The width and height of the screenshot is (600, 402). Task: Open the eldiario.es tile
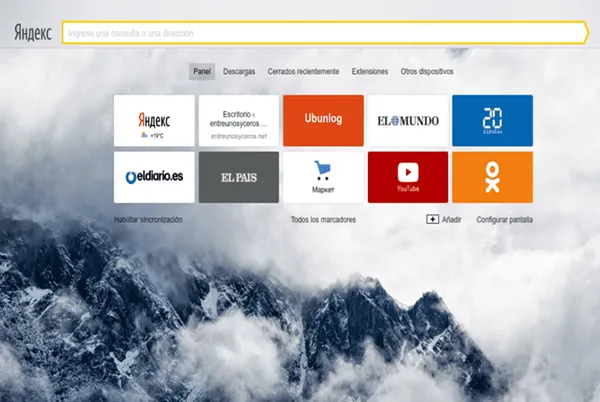(154, 177)
